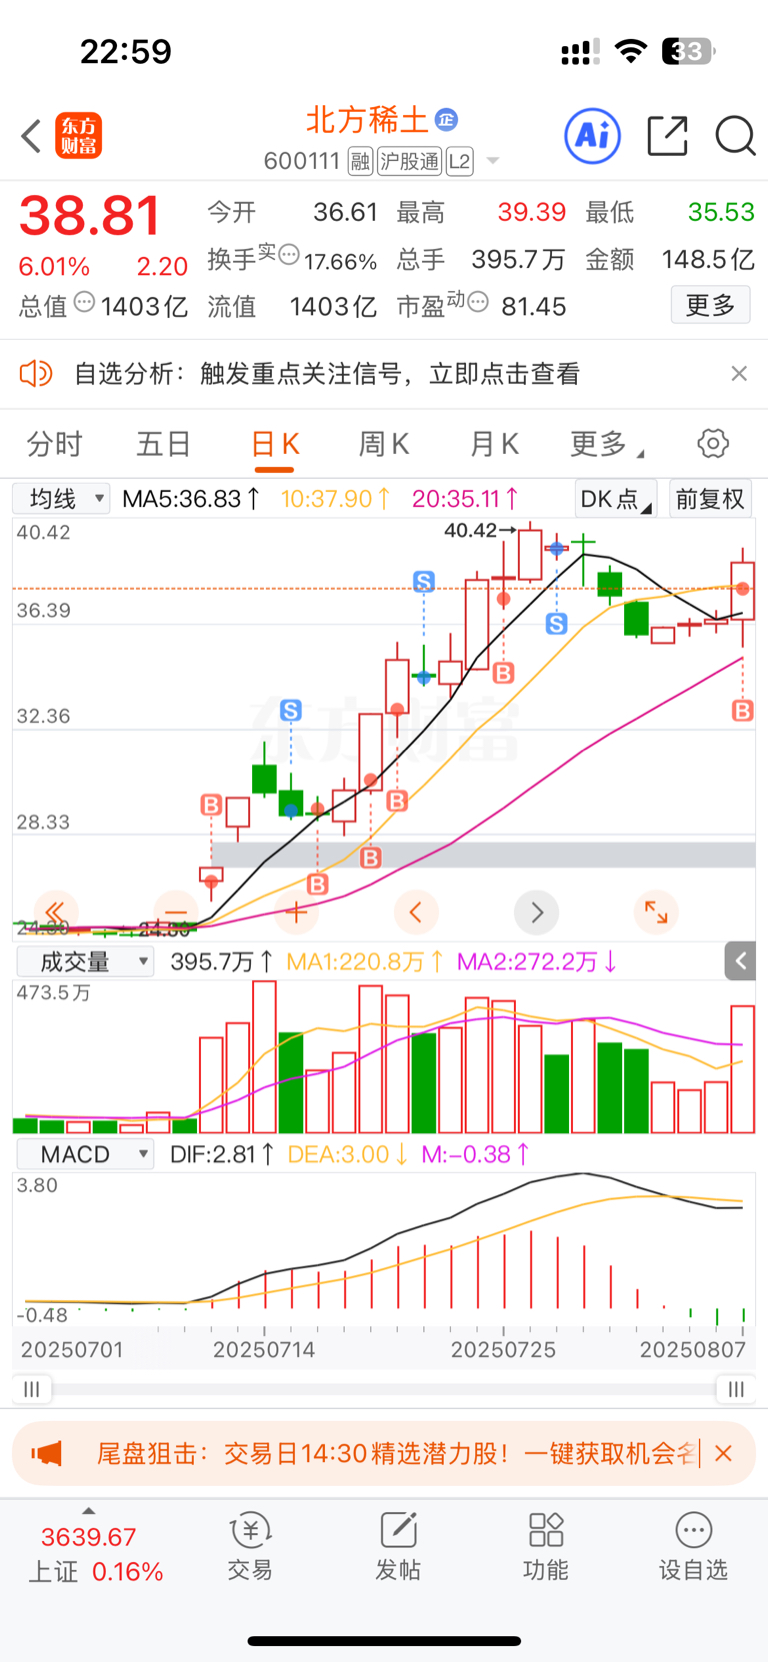
Task: Close the 尾盘狙击 promotion banner
Action: pyautogui.click(x=724, y=1453)
